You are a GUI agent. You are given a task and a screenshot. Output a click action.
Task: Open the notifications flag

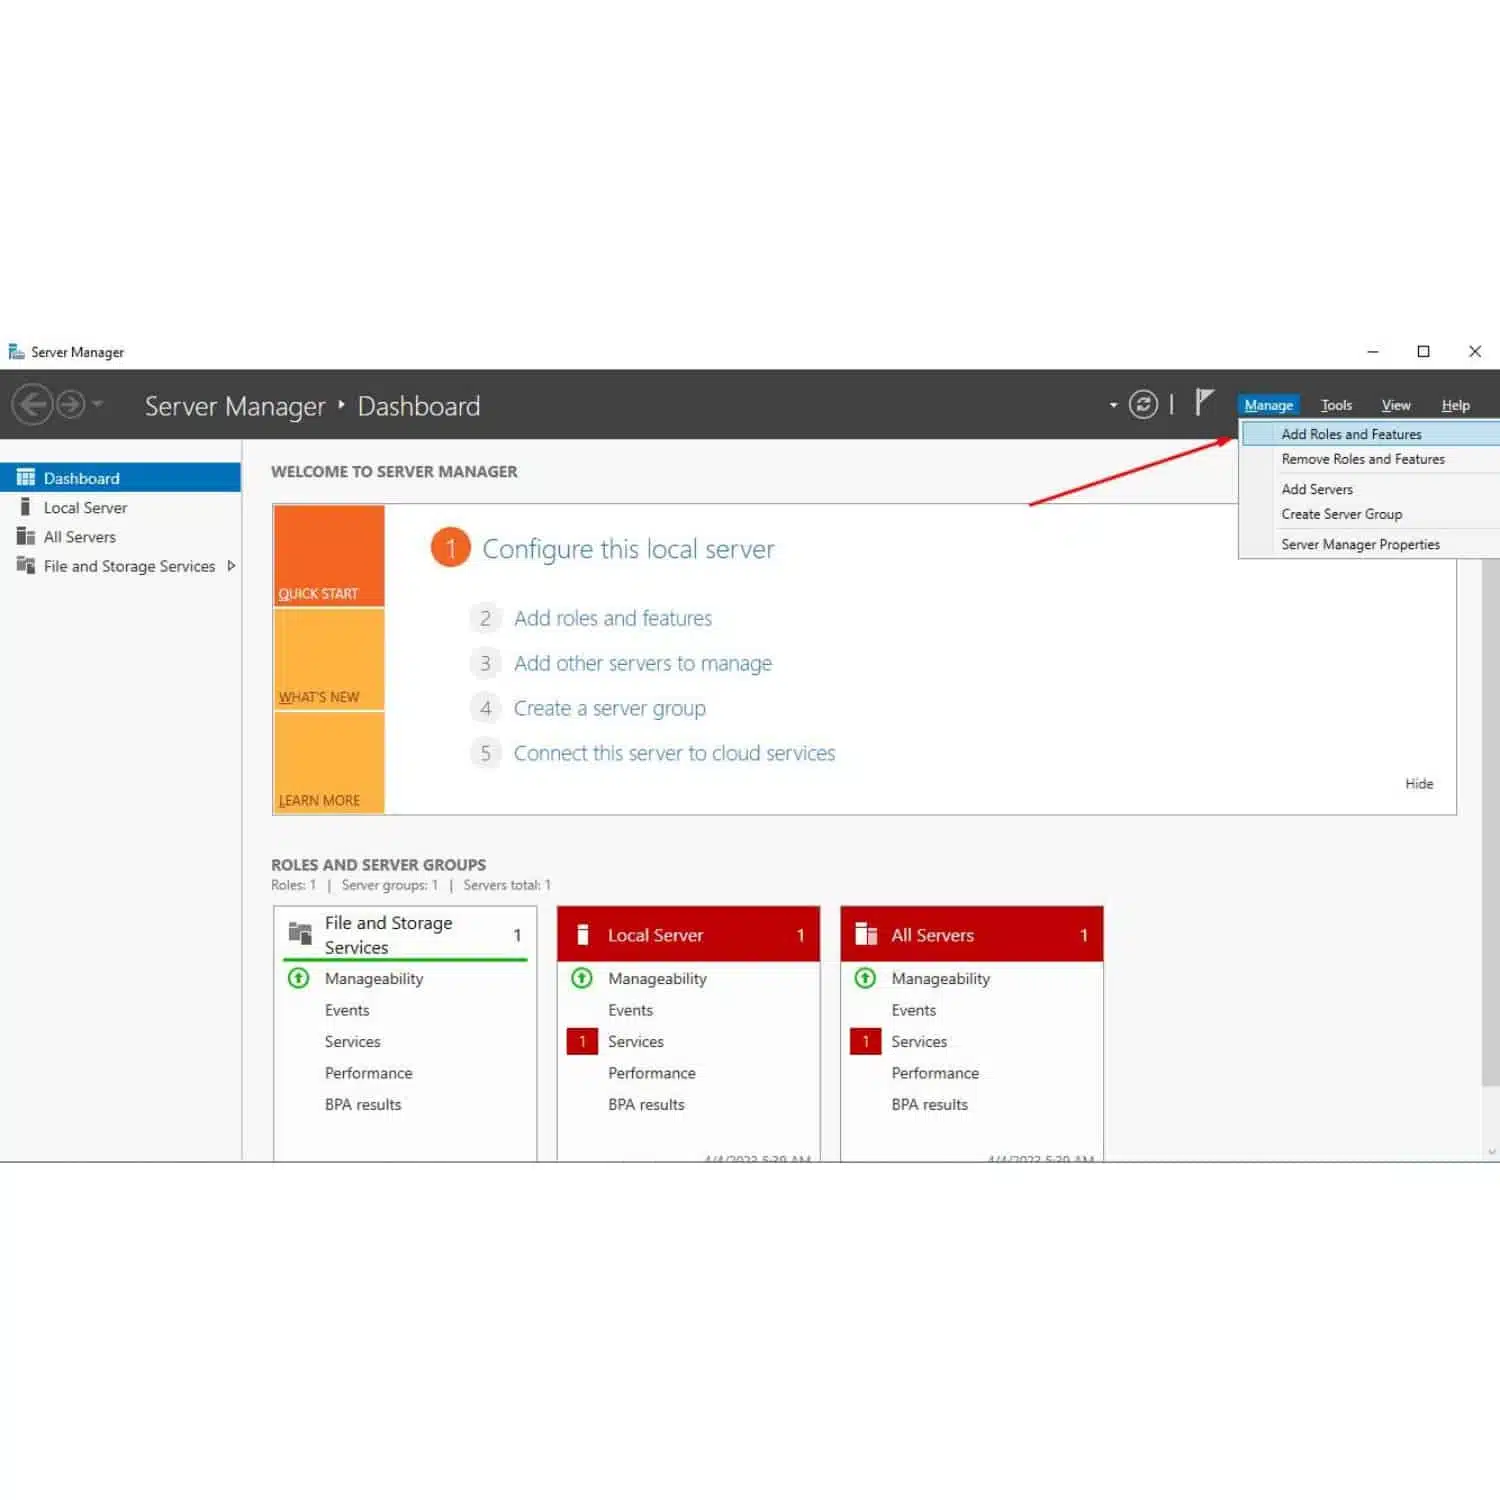1204,403
